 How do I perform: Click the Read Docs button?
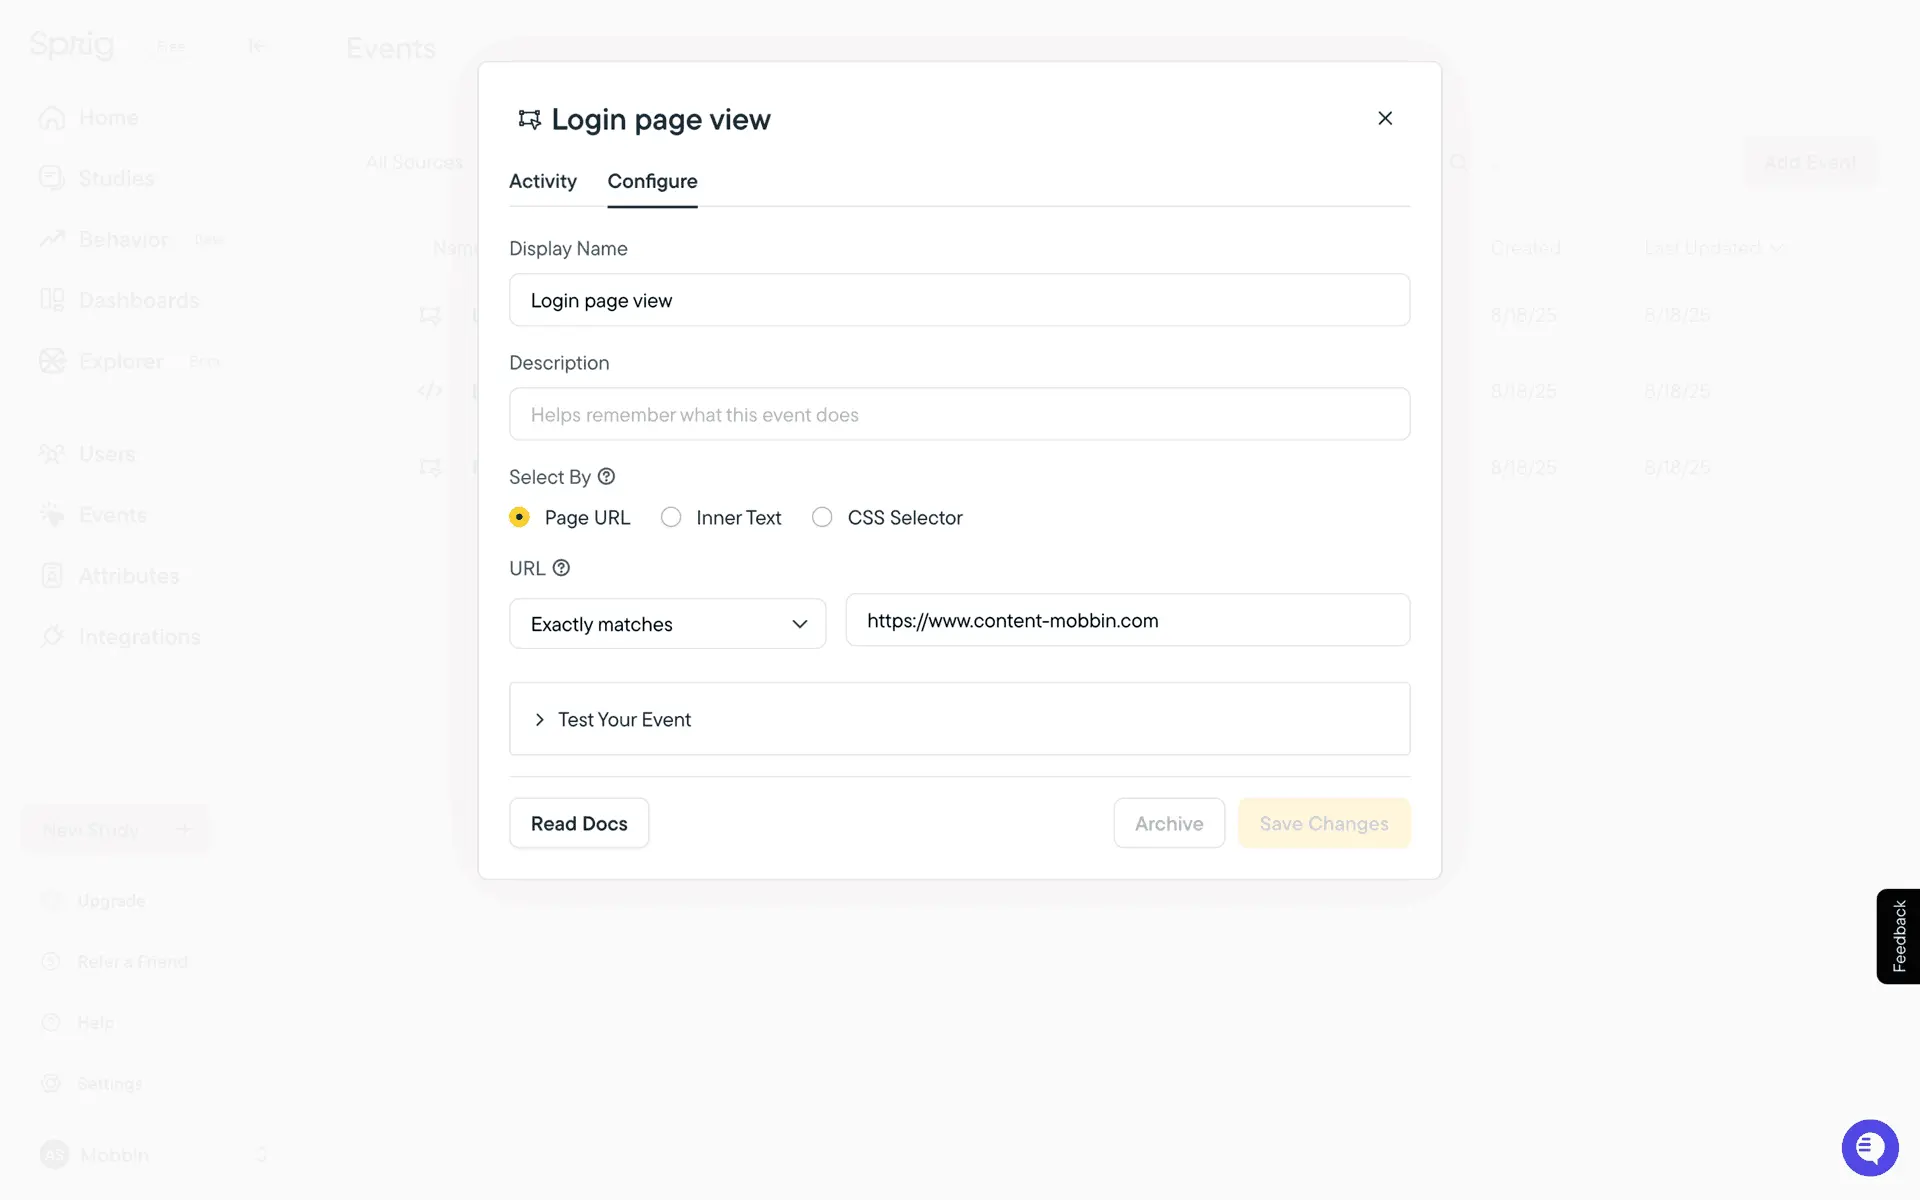click(x=579, y=823)
